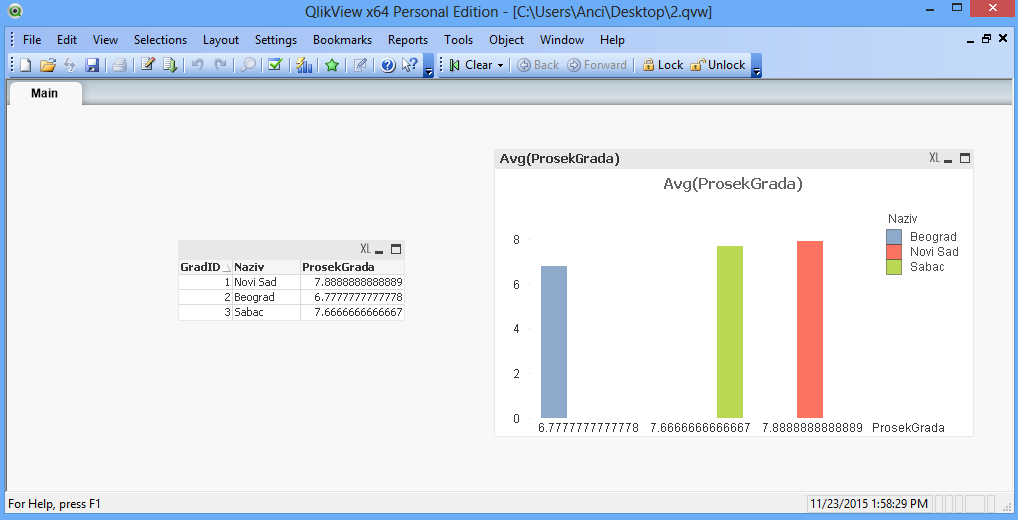The height and width of the screenshot is (520, 1018).
Task: Click the Refresh document icon
Action: point(69,65)
